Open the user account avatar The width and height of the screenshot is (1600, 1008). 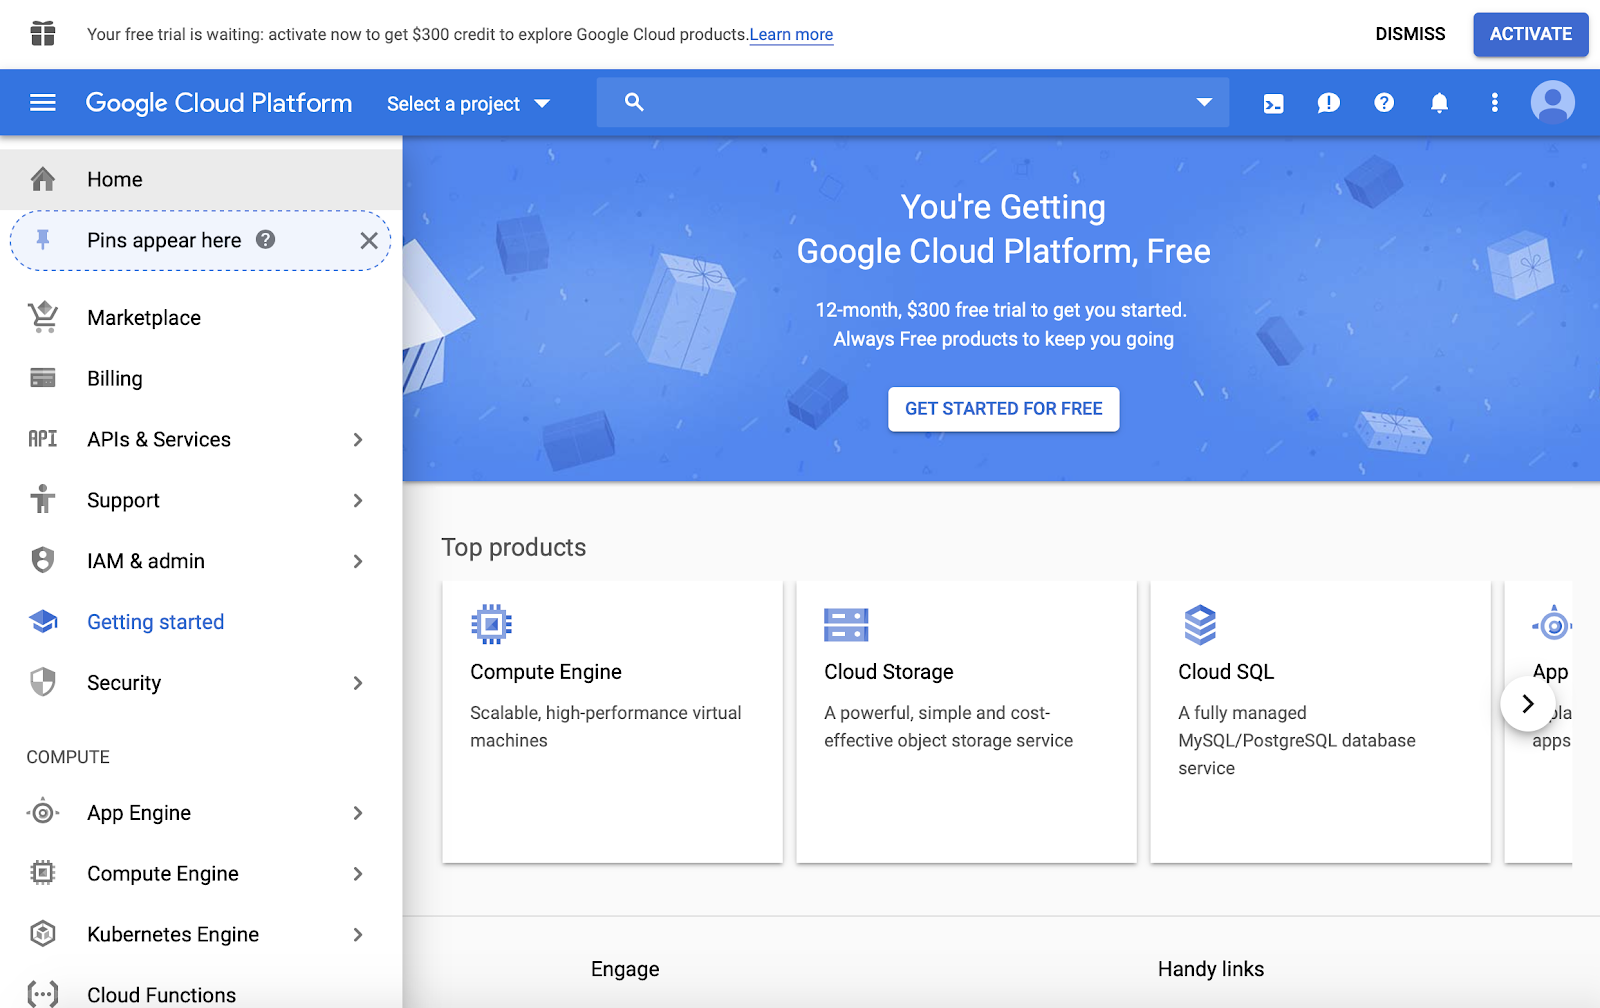point(1553,102)
